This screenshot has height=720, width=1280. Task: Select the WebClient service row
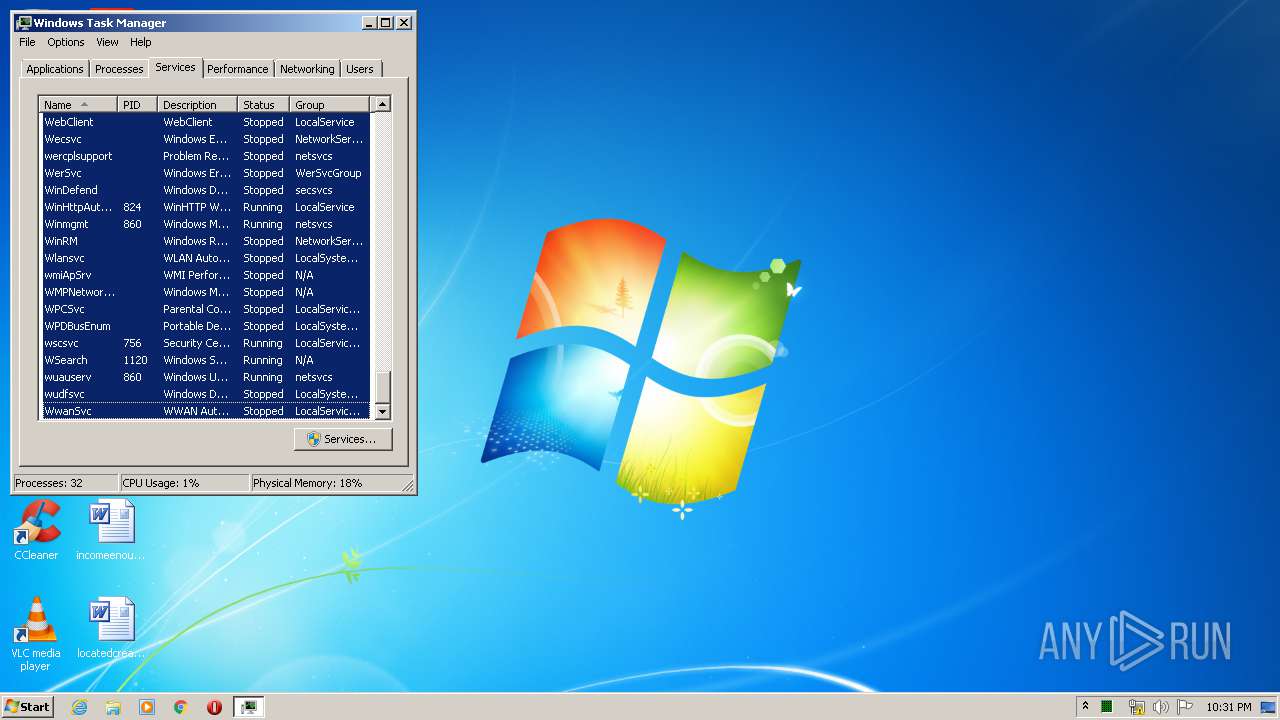coord(205,122)
